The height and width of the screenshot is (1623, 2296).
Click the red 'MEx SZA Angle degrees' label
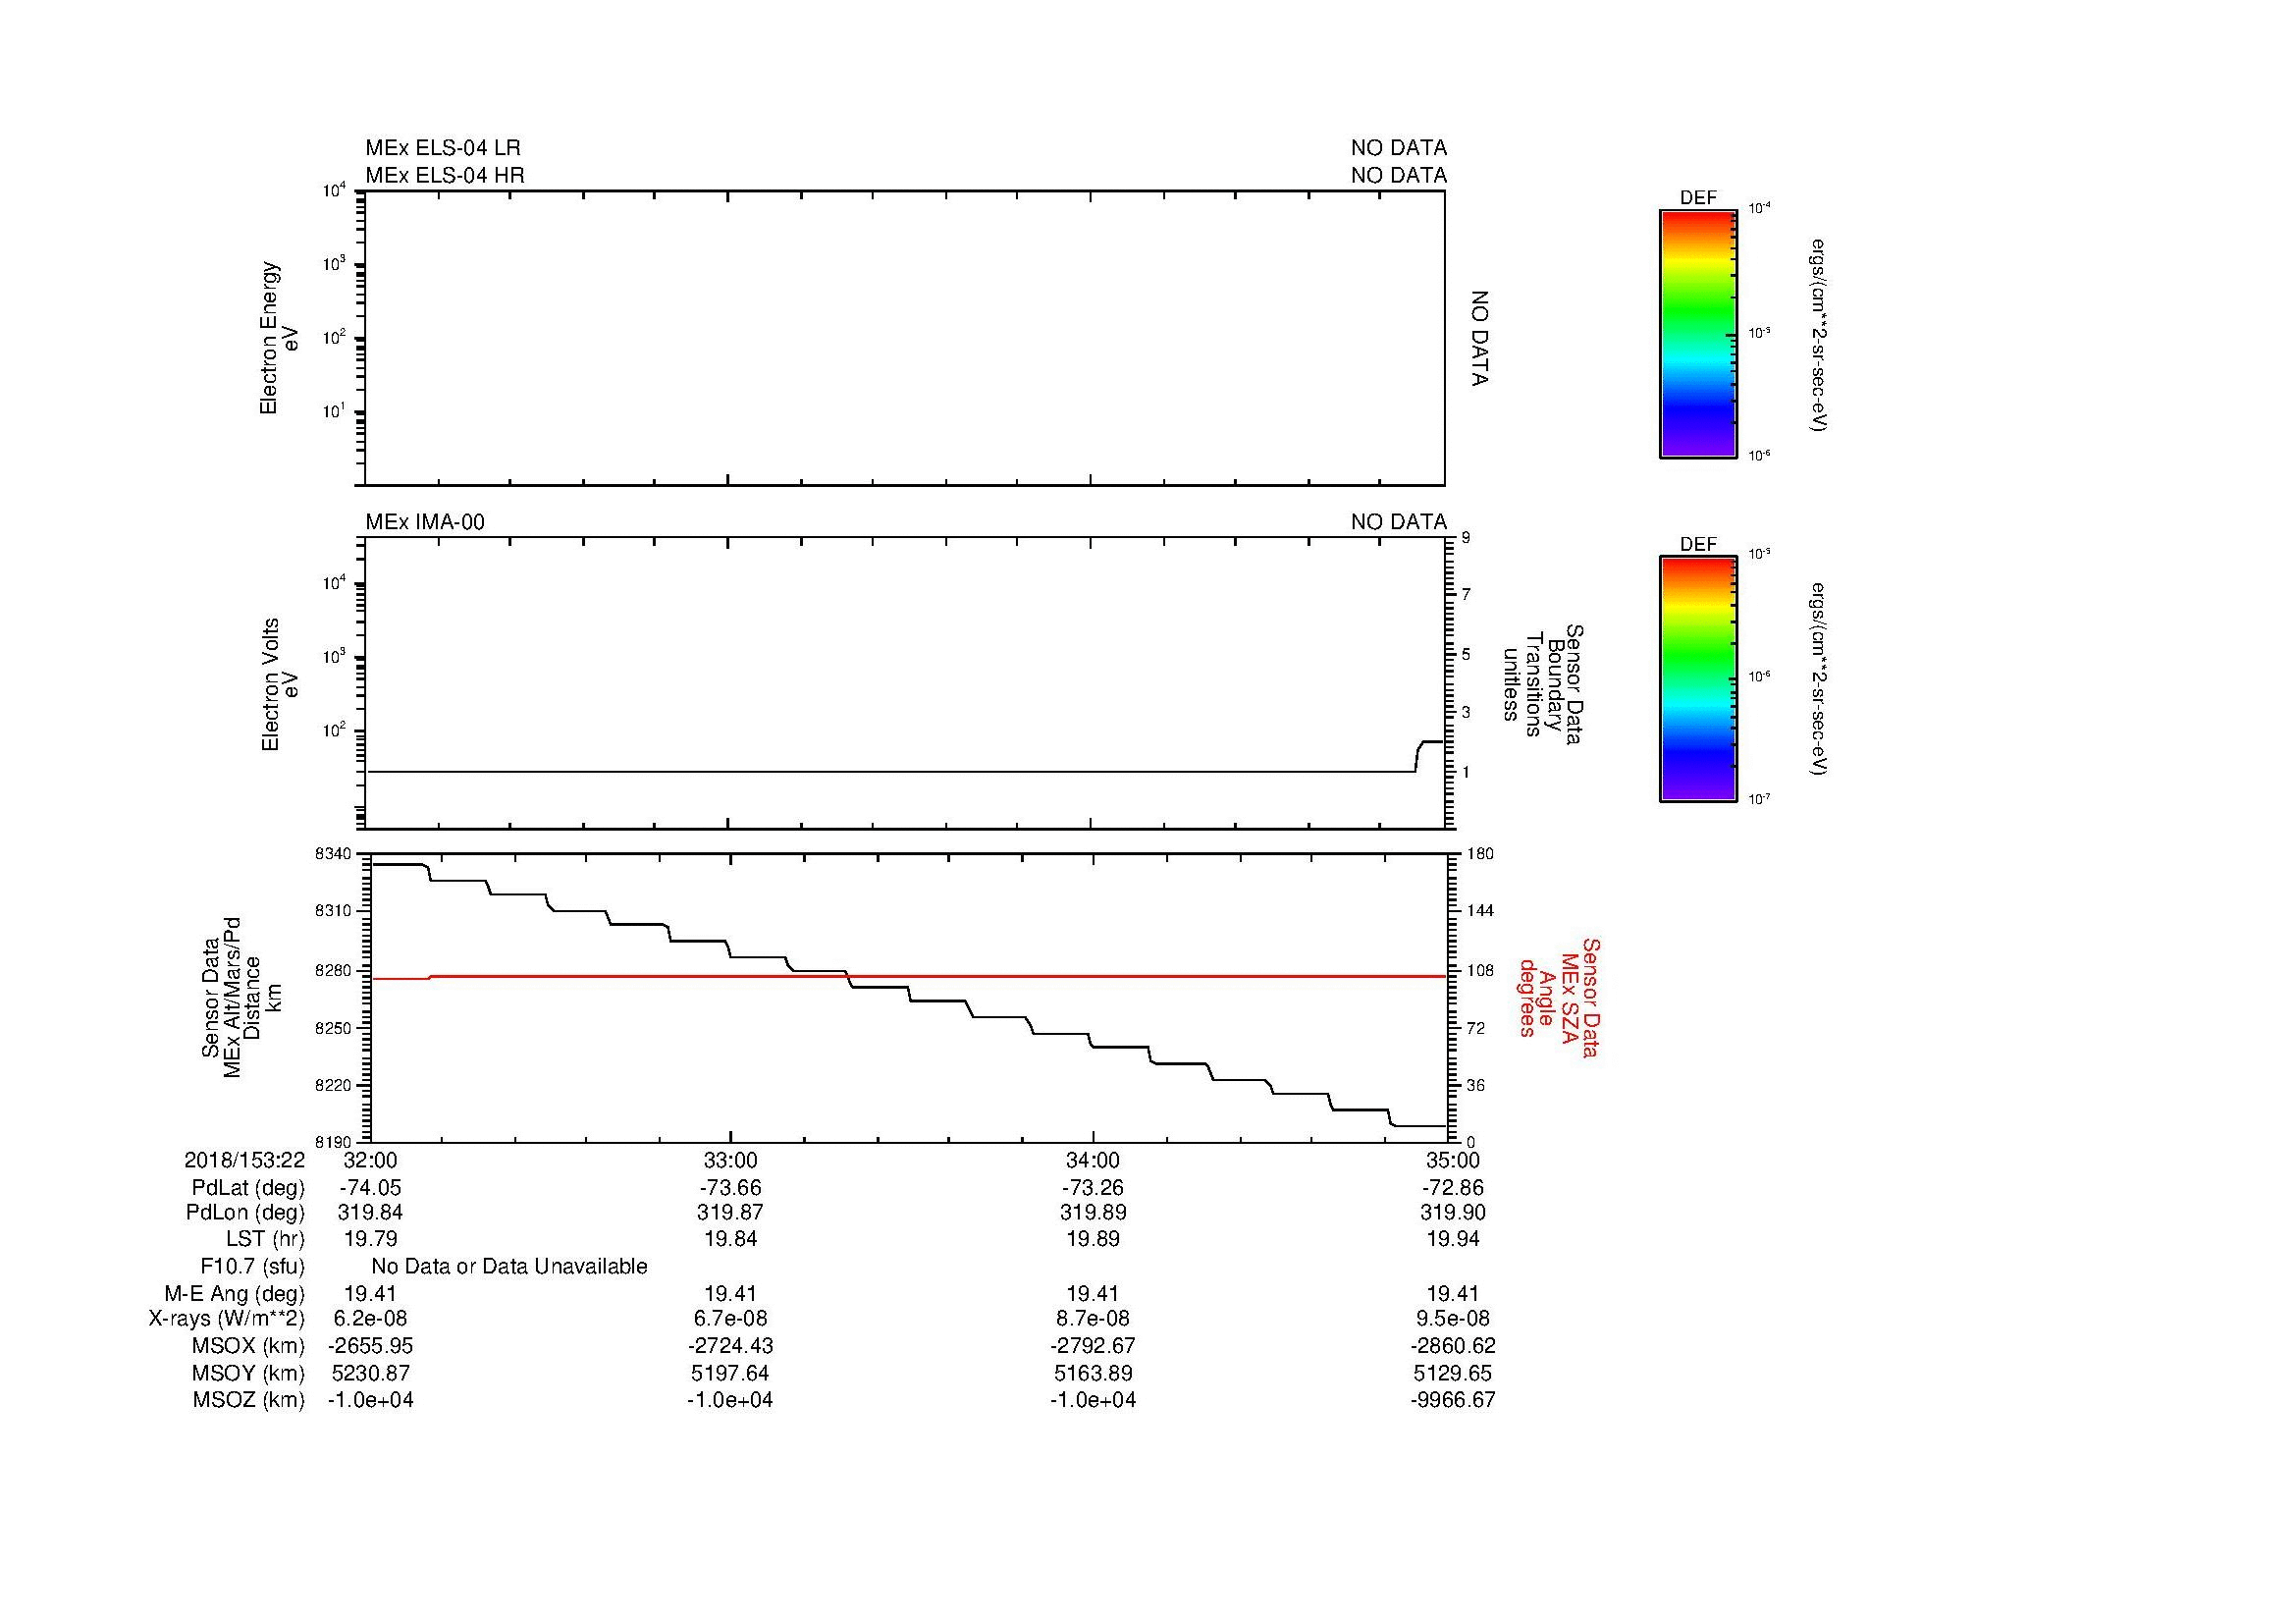(1558, 997)
